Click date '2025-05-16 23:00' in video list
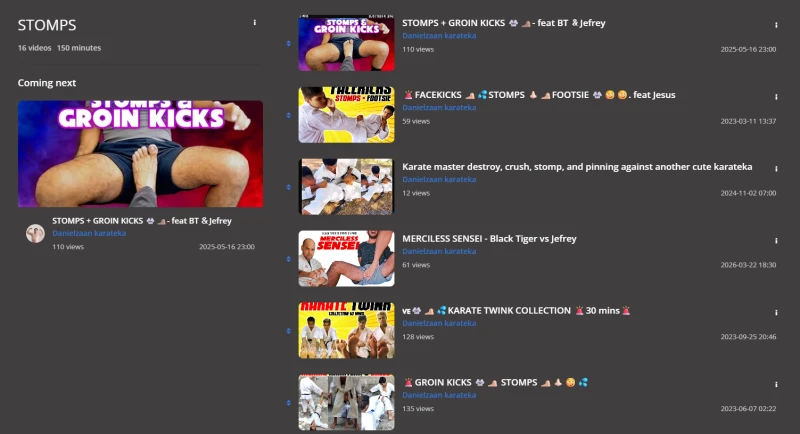Image resolution: width=800 pixels, height=434 pixels. click(x=748, y=49)
